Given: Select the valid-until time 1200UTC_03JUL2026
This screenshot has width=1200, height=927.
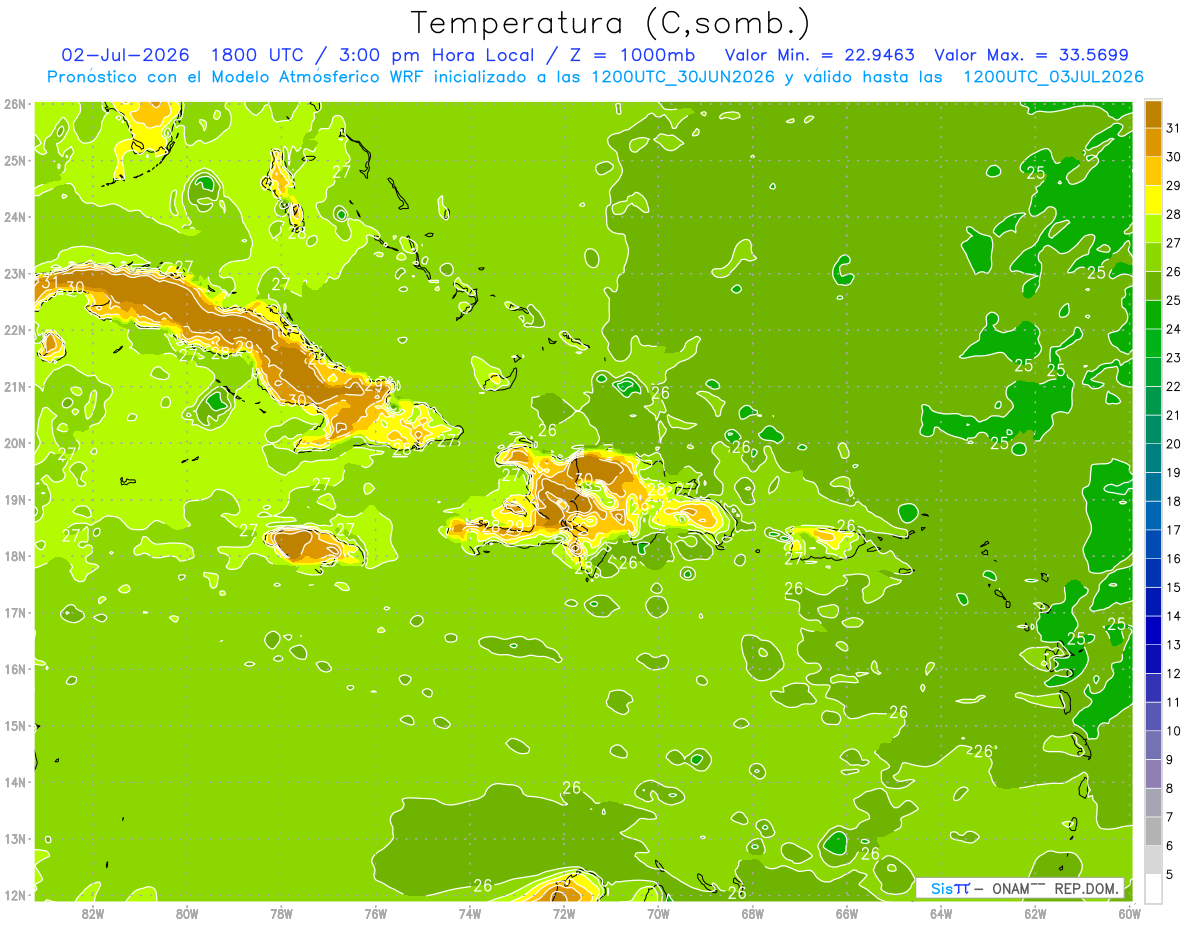Looking at the screenshot, I should (1053, 77).
